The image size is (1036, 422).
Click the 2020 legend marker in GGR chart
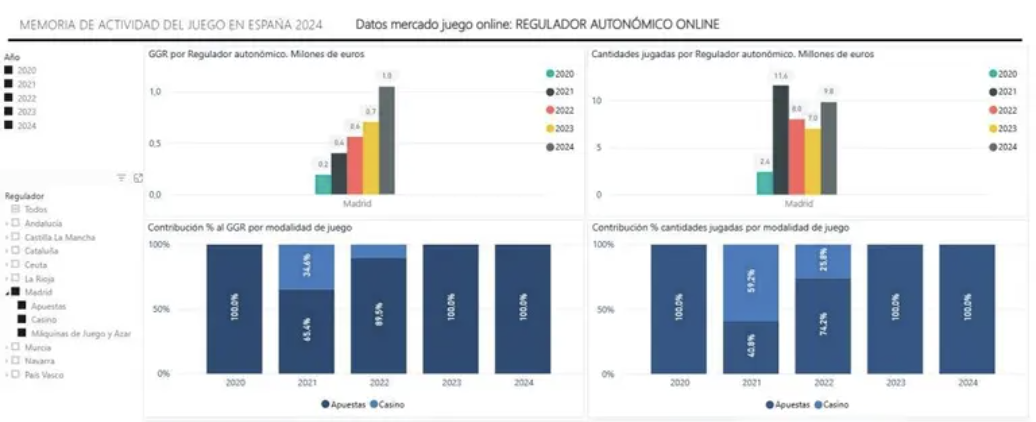[549, 74]
